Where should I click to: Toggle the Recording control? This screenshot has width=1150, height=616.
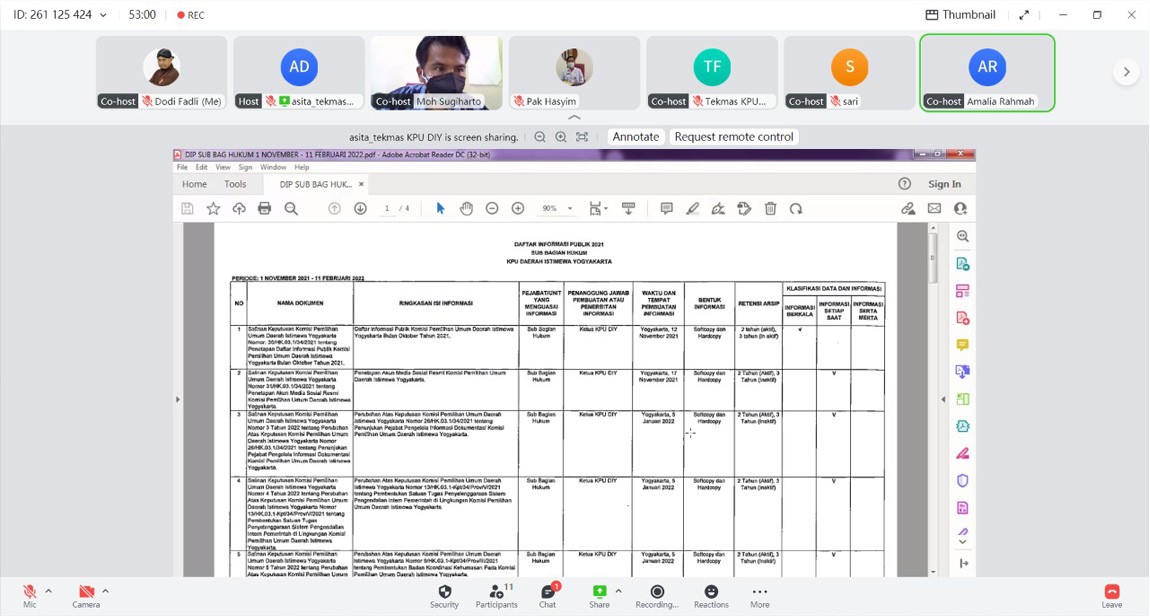(657, 592)
